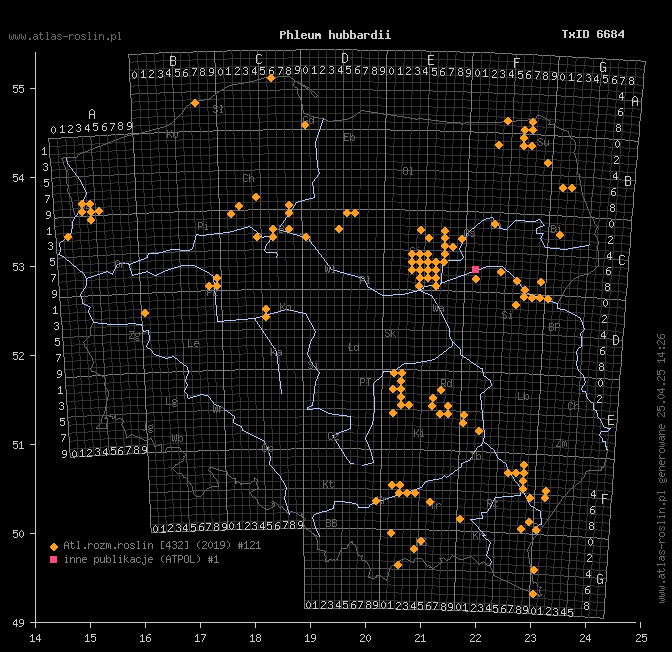The width and height of the screenshot is (672, 652).
Task: Click the pink square in the legend
Action: [x=54, y=559]
